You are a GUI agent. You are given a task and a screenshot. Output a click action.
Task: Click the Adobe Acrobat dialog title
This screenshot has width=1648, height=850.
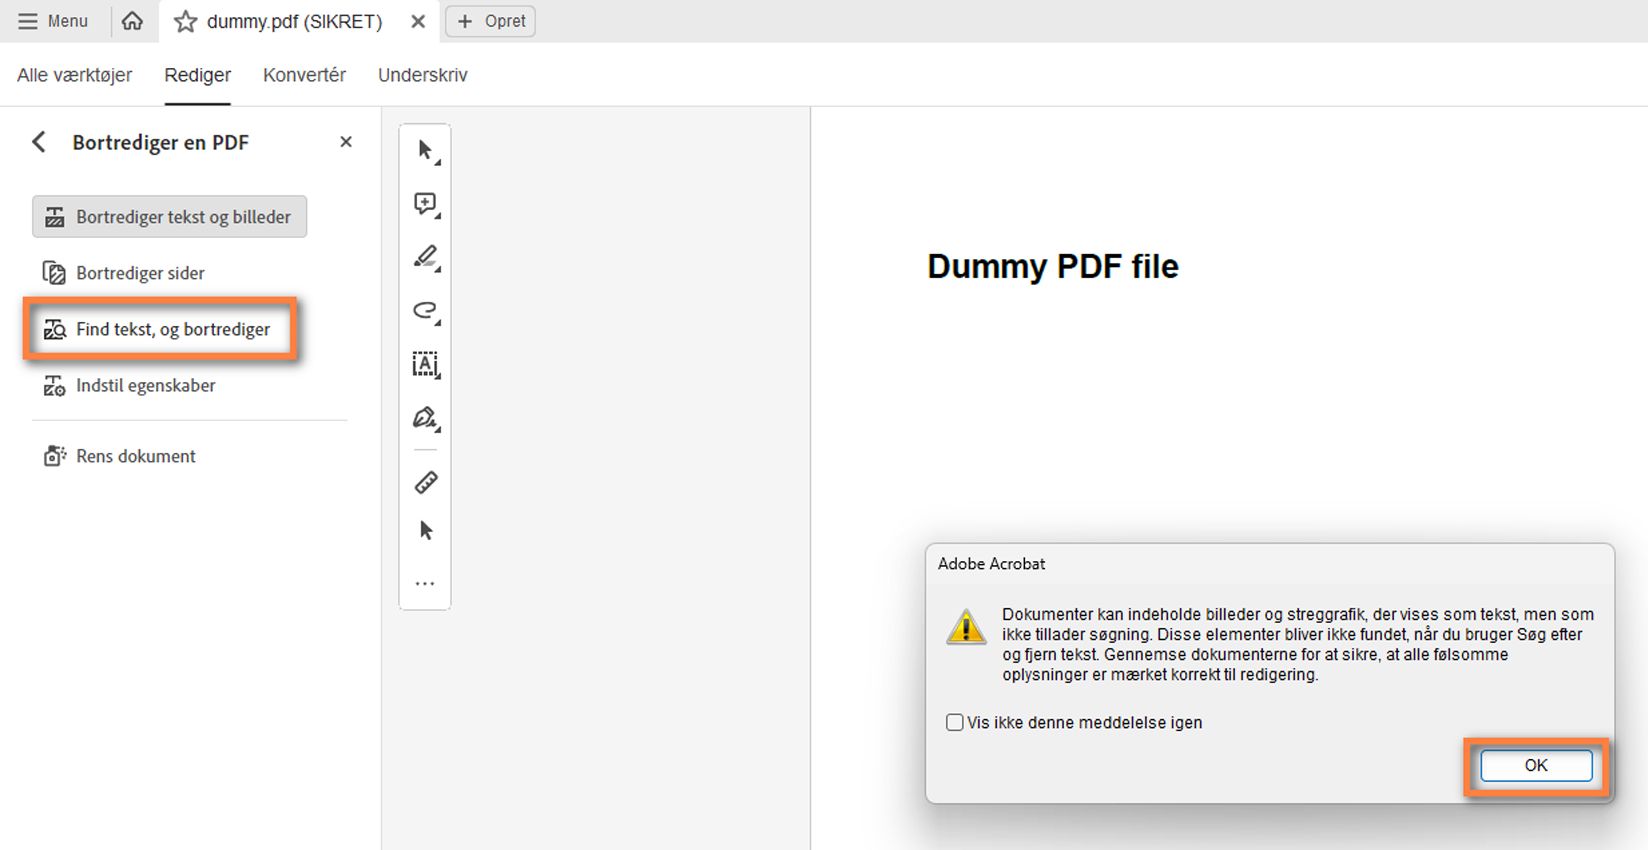click(991, 564)
